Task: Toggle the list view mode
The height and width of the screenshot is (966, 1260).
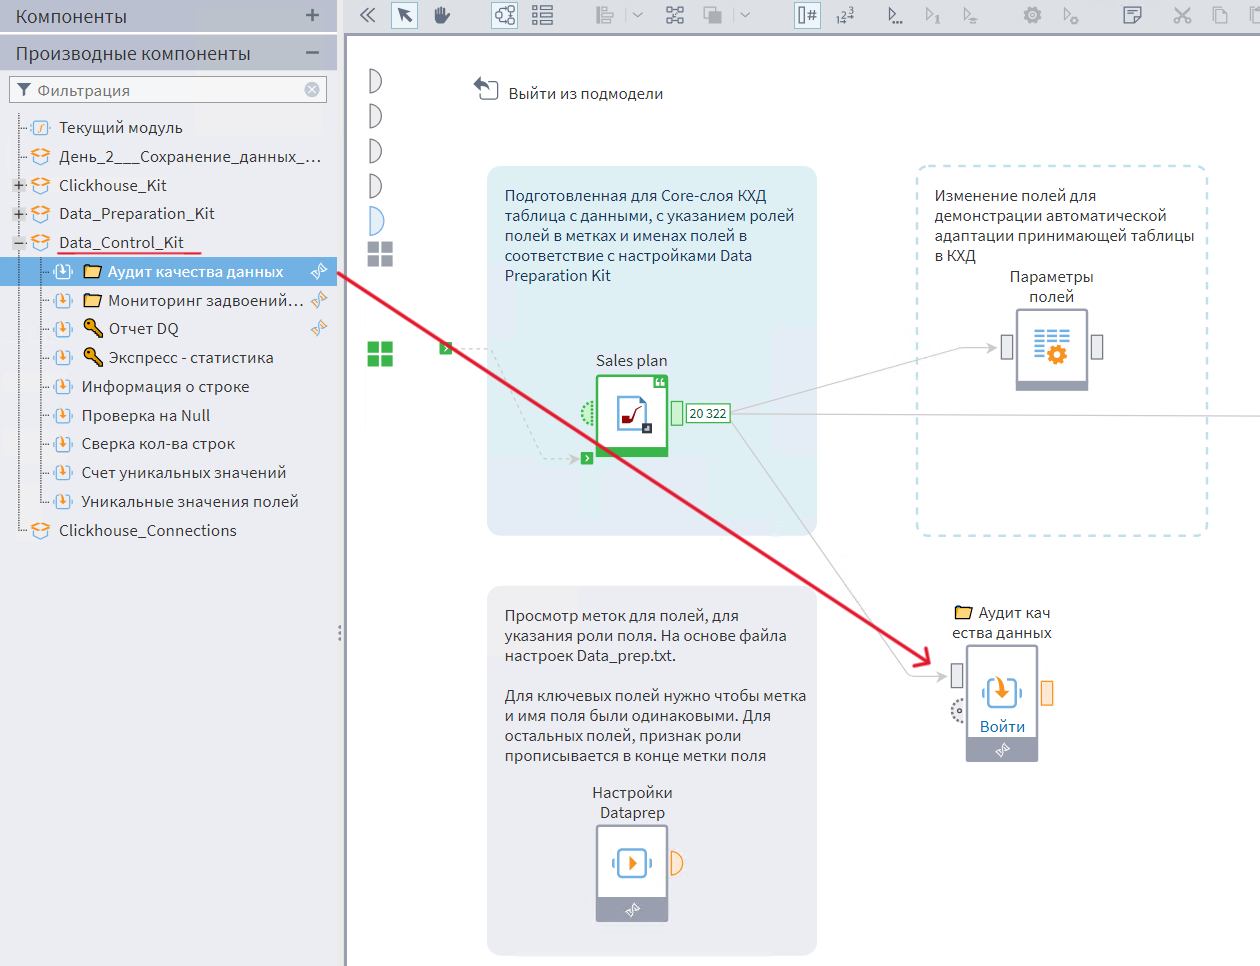Action: (x=542, y=15)
